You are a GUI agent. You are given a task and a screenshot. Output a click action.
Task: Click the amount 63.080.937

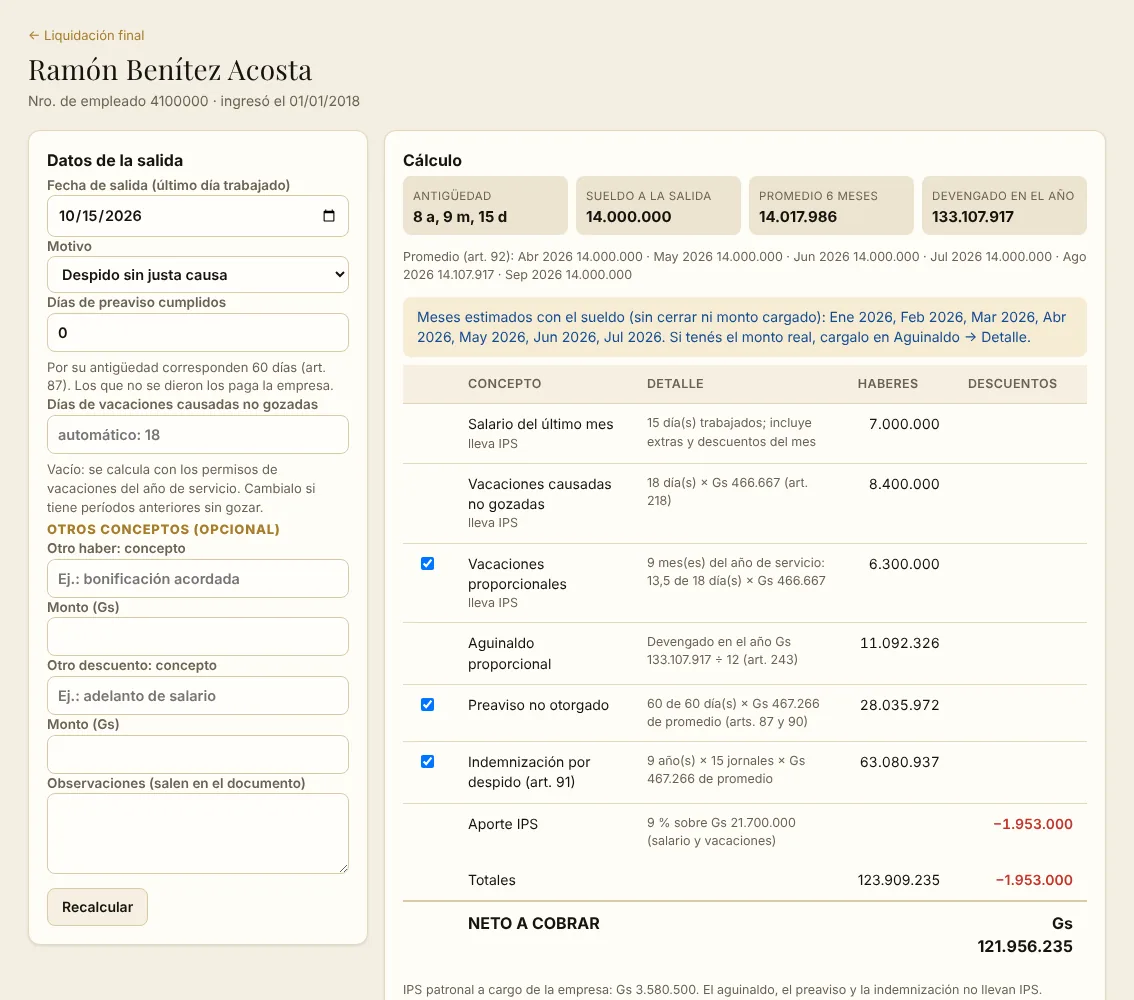point(900,762)
